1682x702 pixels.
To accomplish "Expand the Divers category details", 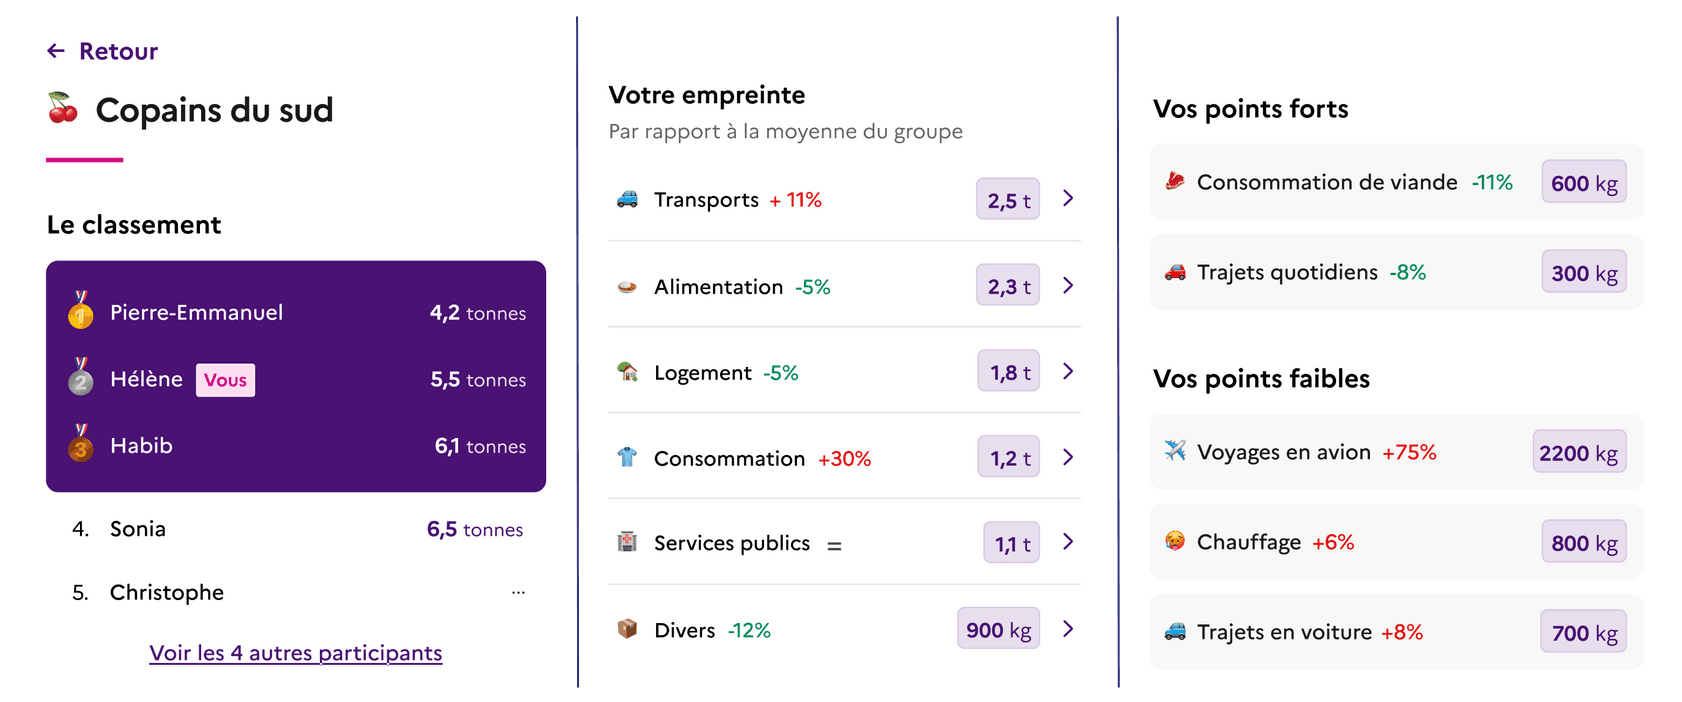I will (1067, 628).
